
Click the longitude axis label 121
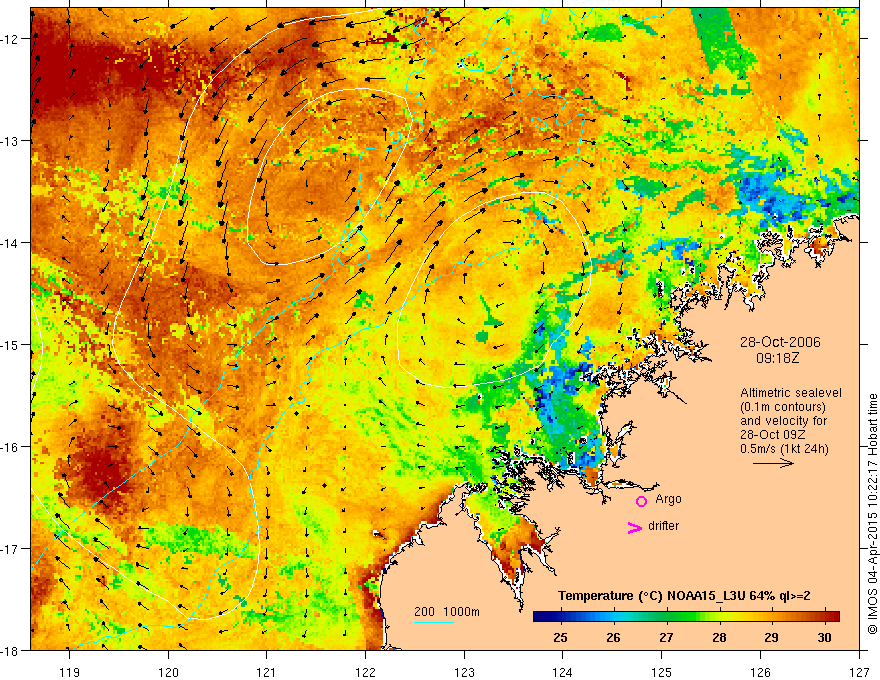[x=267, y=672]
